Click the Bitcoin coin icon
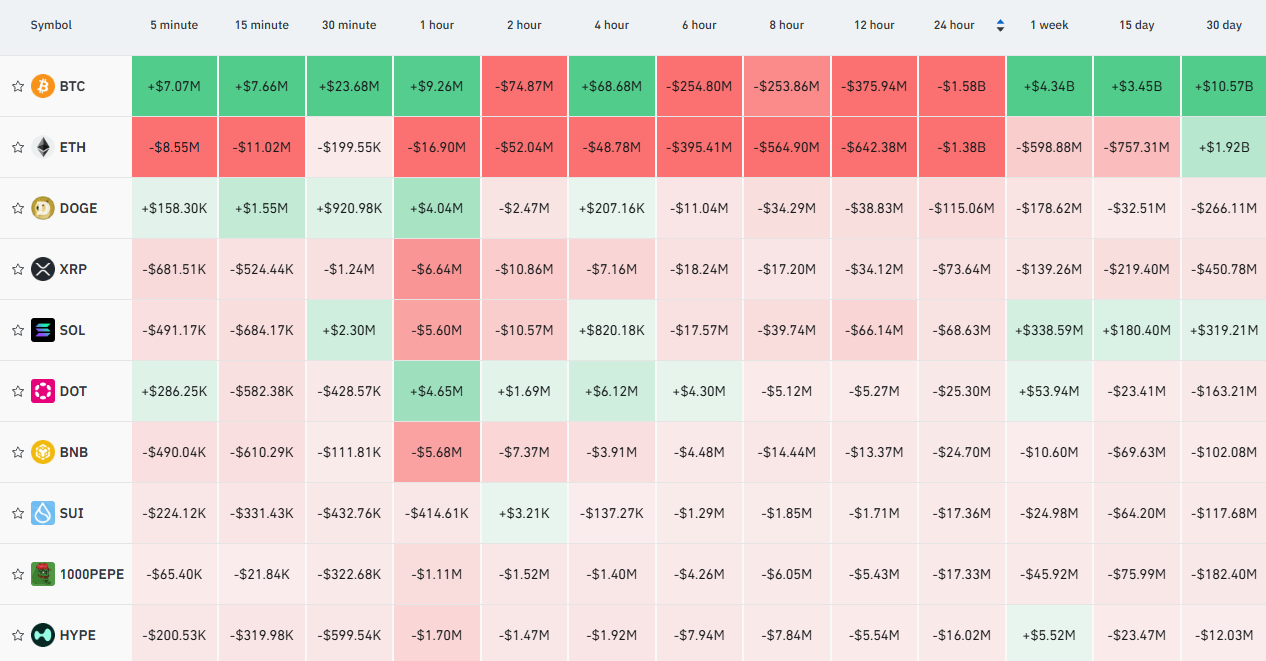Viewport: 1266px width, 661px height. click(43, 86)
